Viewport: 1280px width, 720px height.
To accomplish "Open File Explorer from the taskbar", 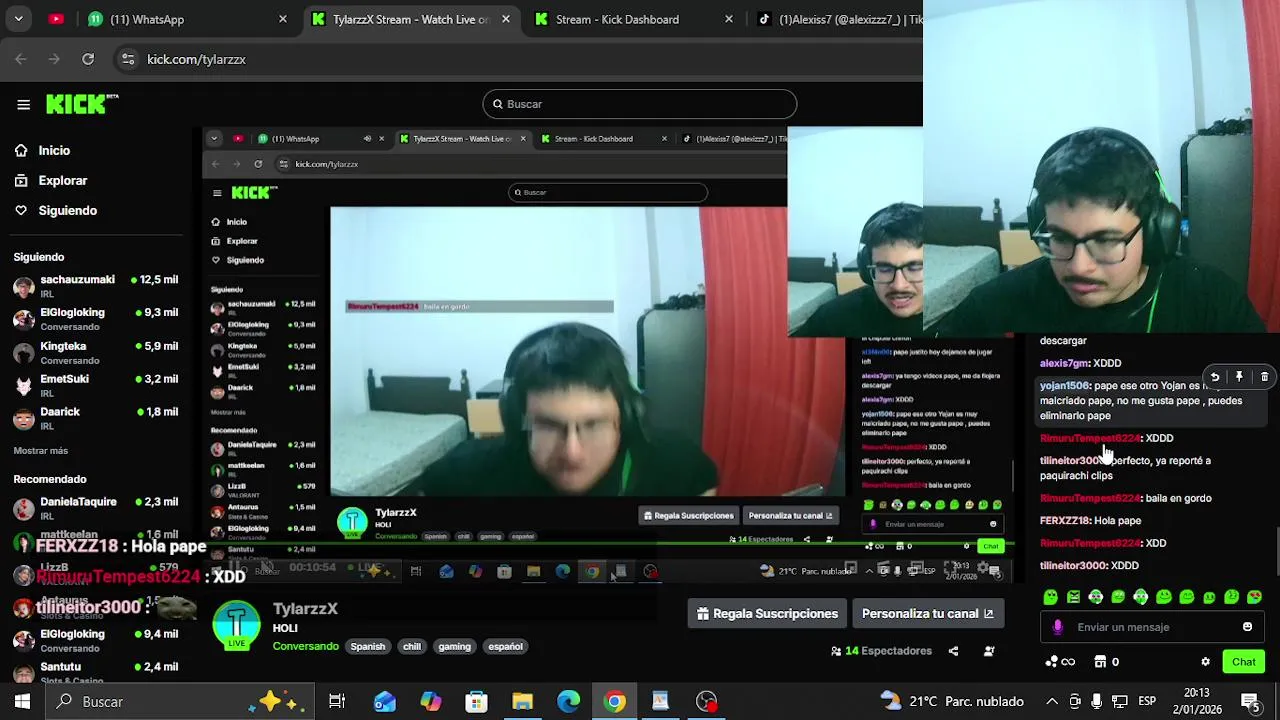I will coord(522,701).
